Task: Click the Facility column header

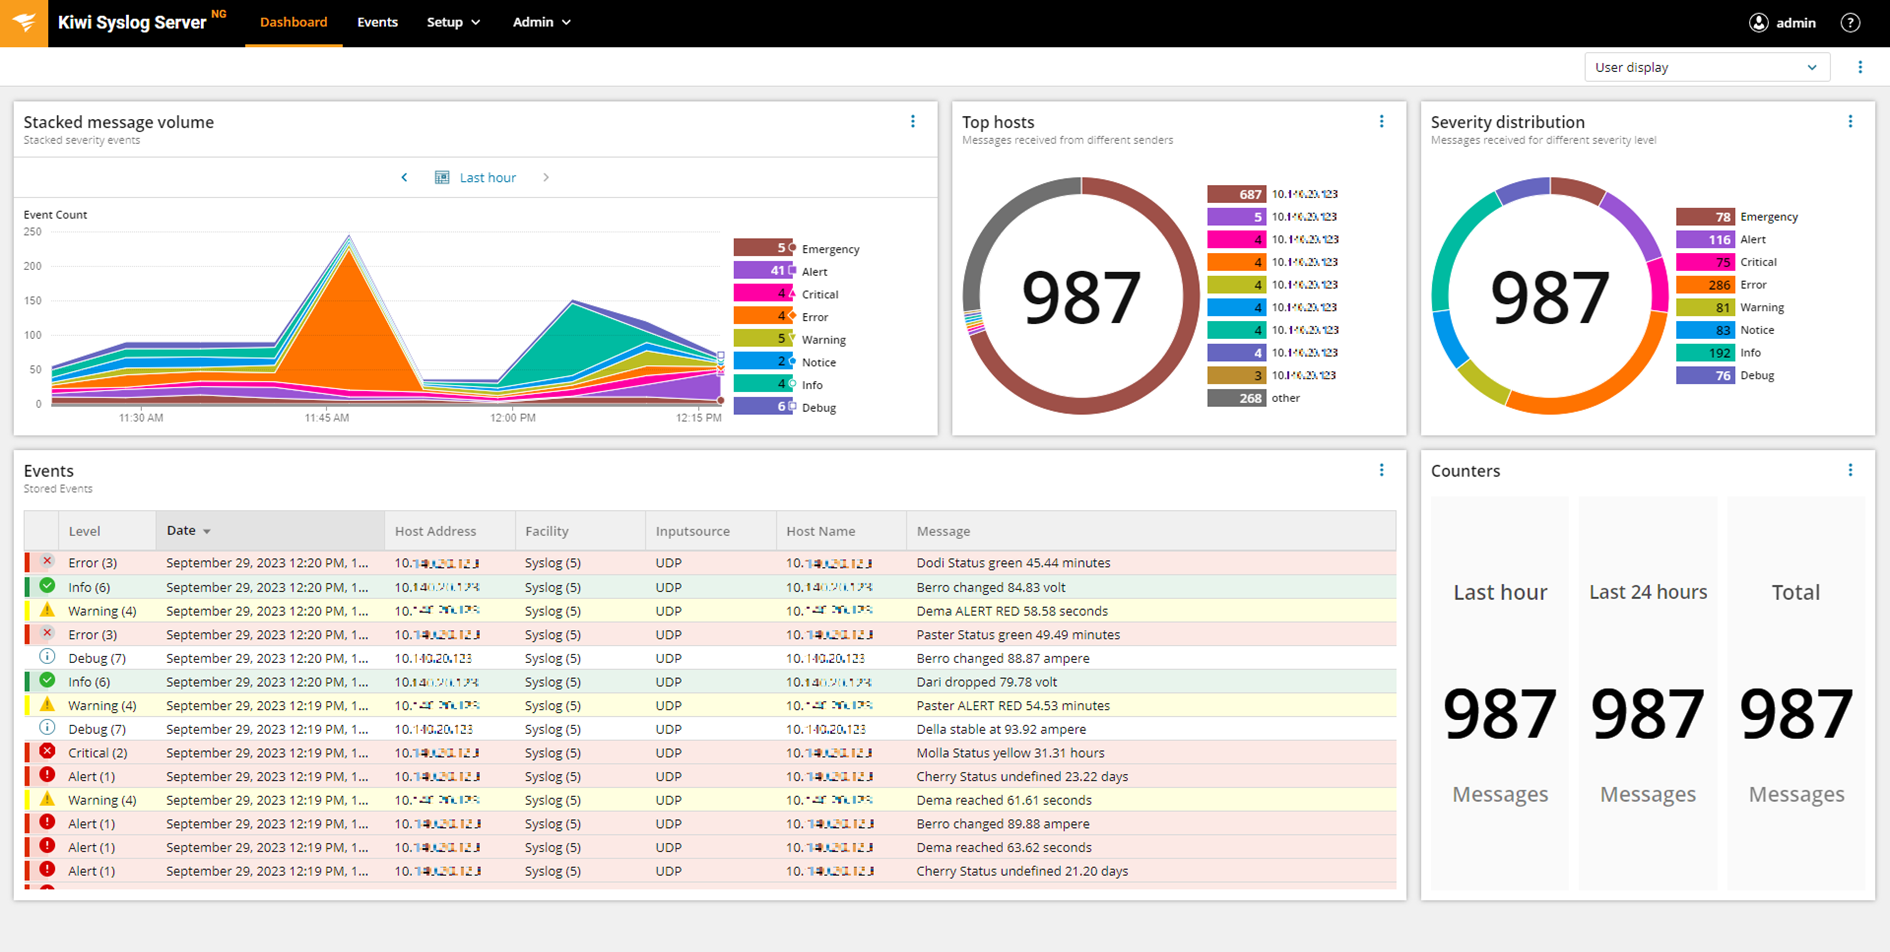Action: click(x=580, y=531)
